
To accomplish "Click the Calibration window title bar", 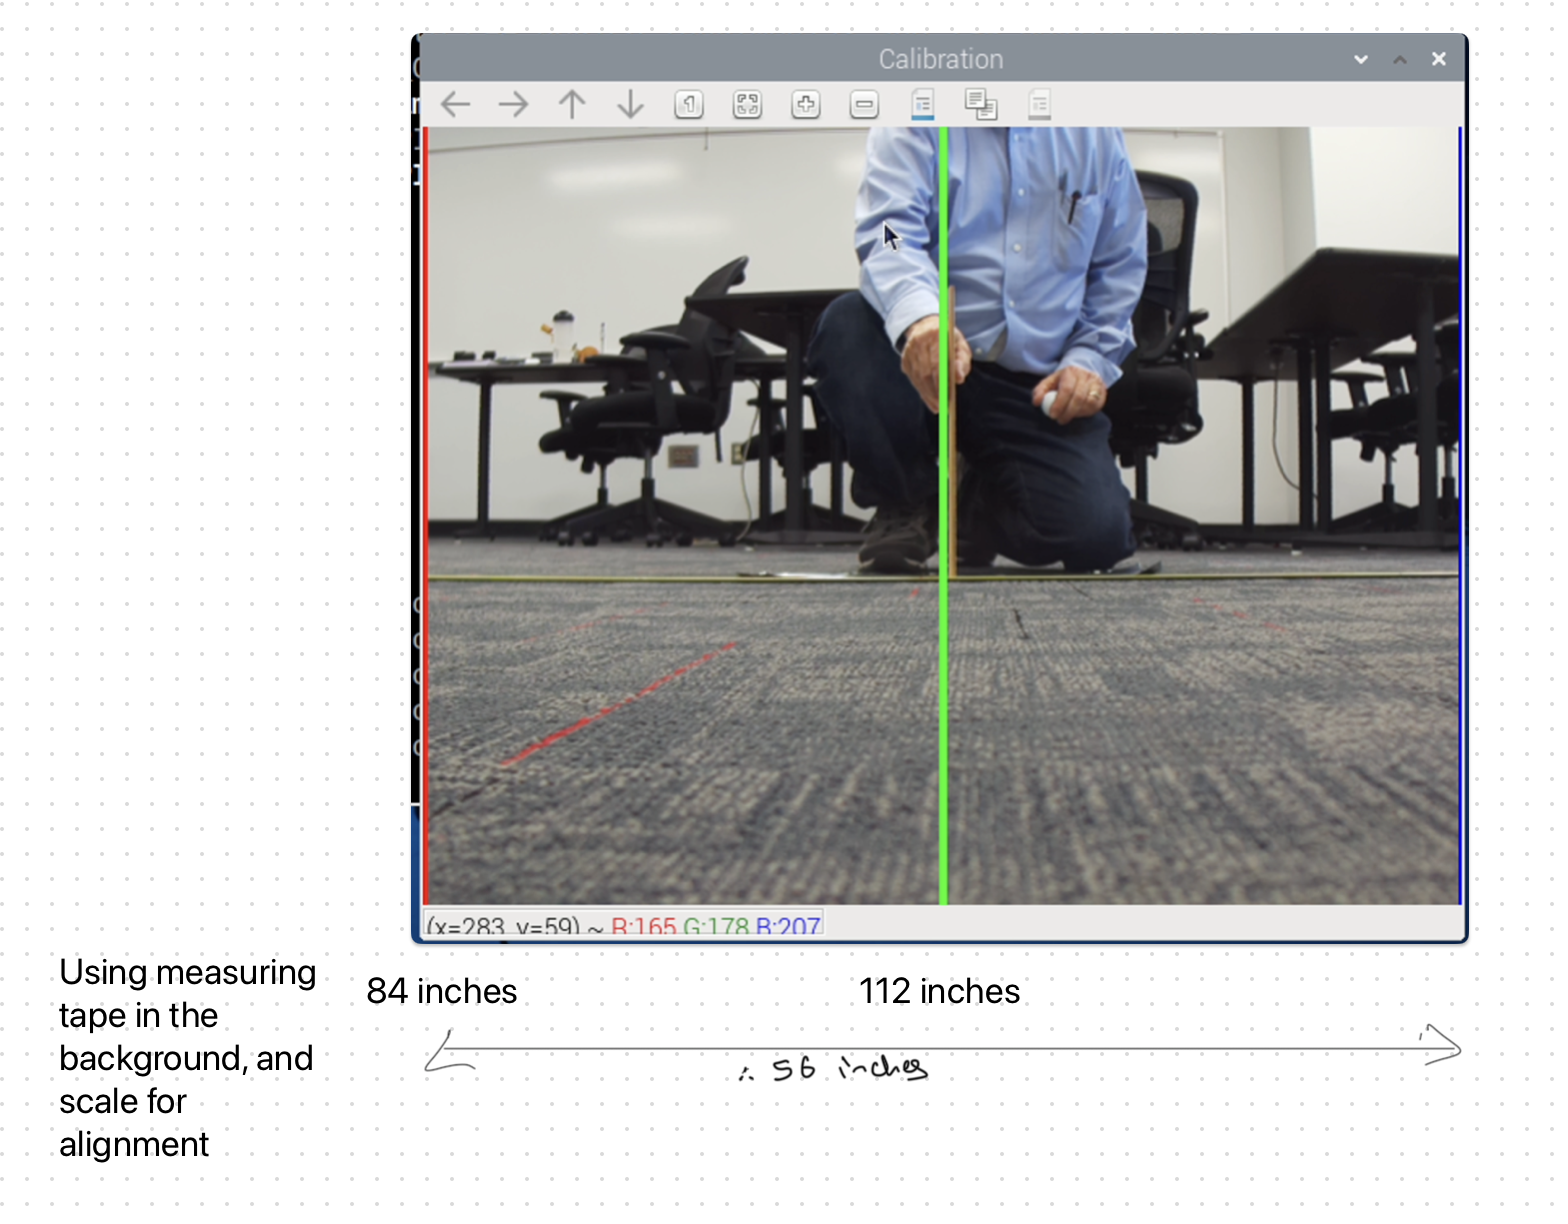I will pos(940,59).
